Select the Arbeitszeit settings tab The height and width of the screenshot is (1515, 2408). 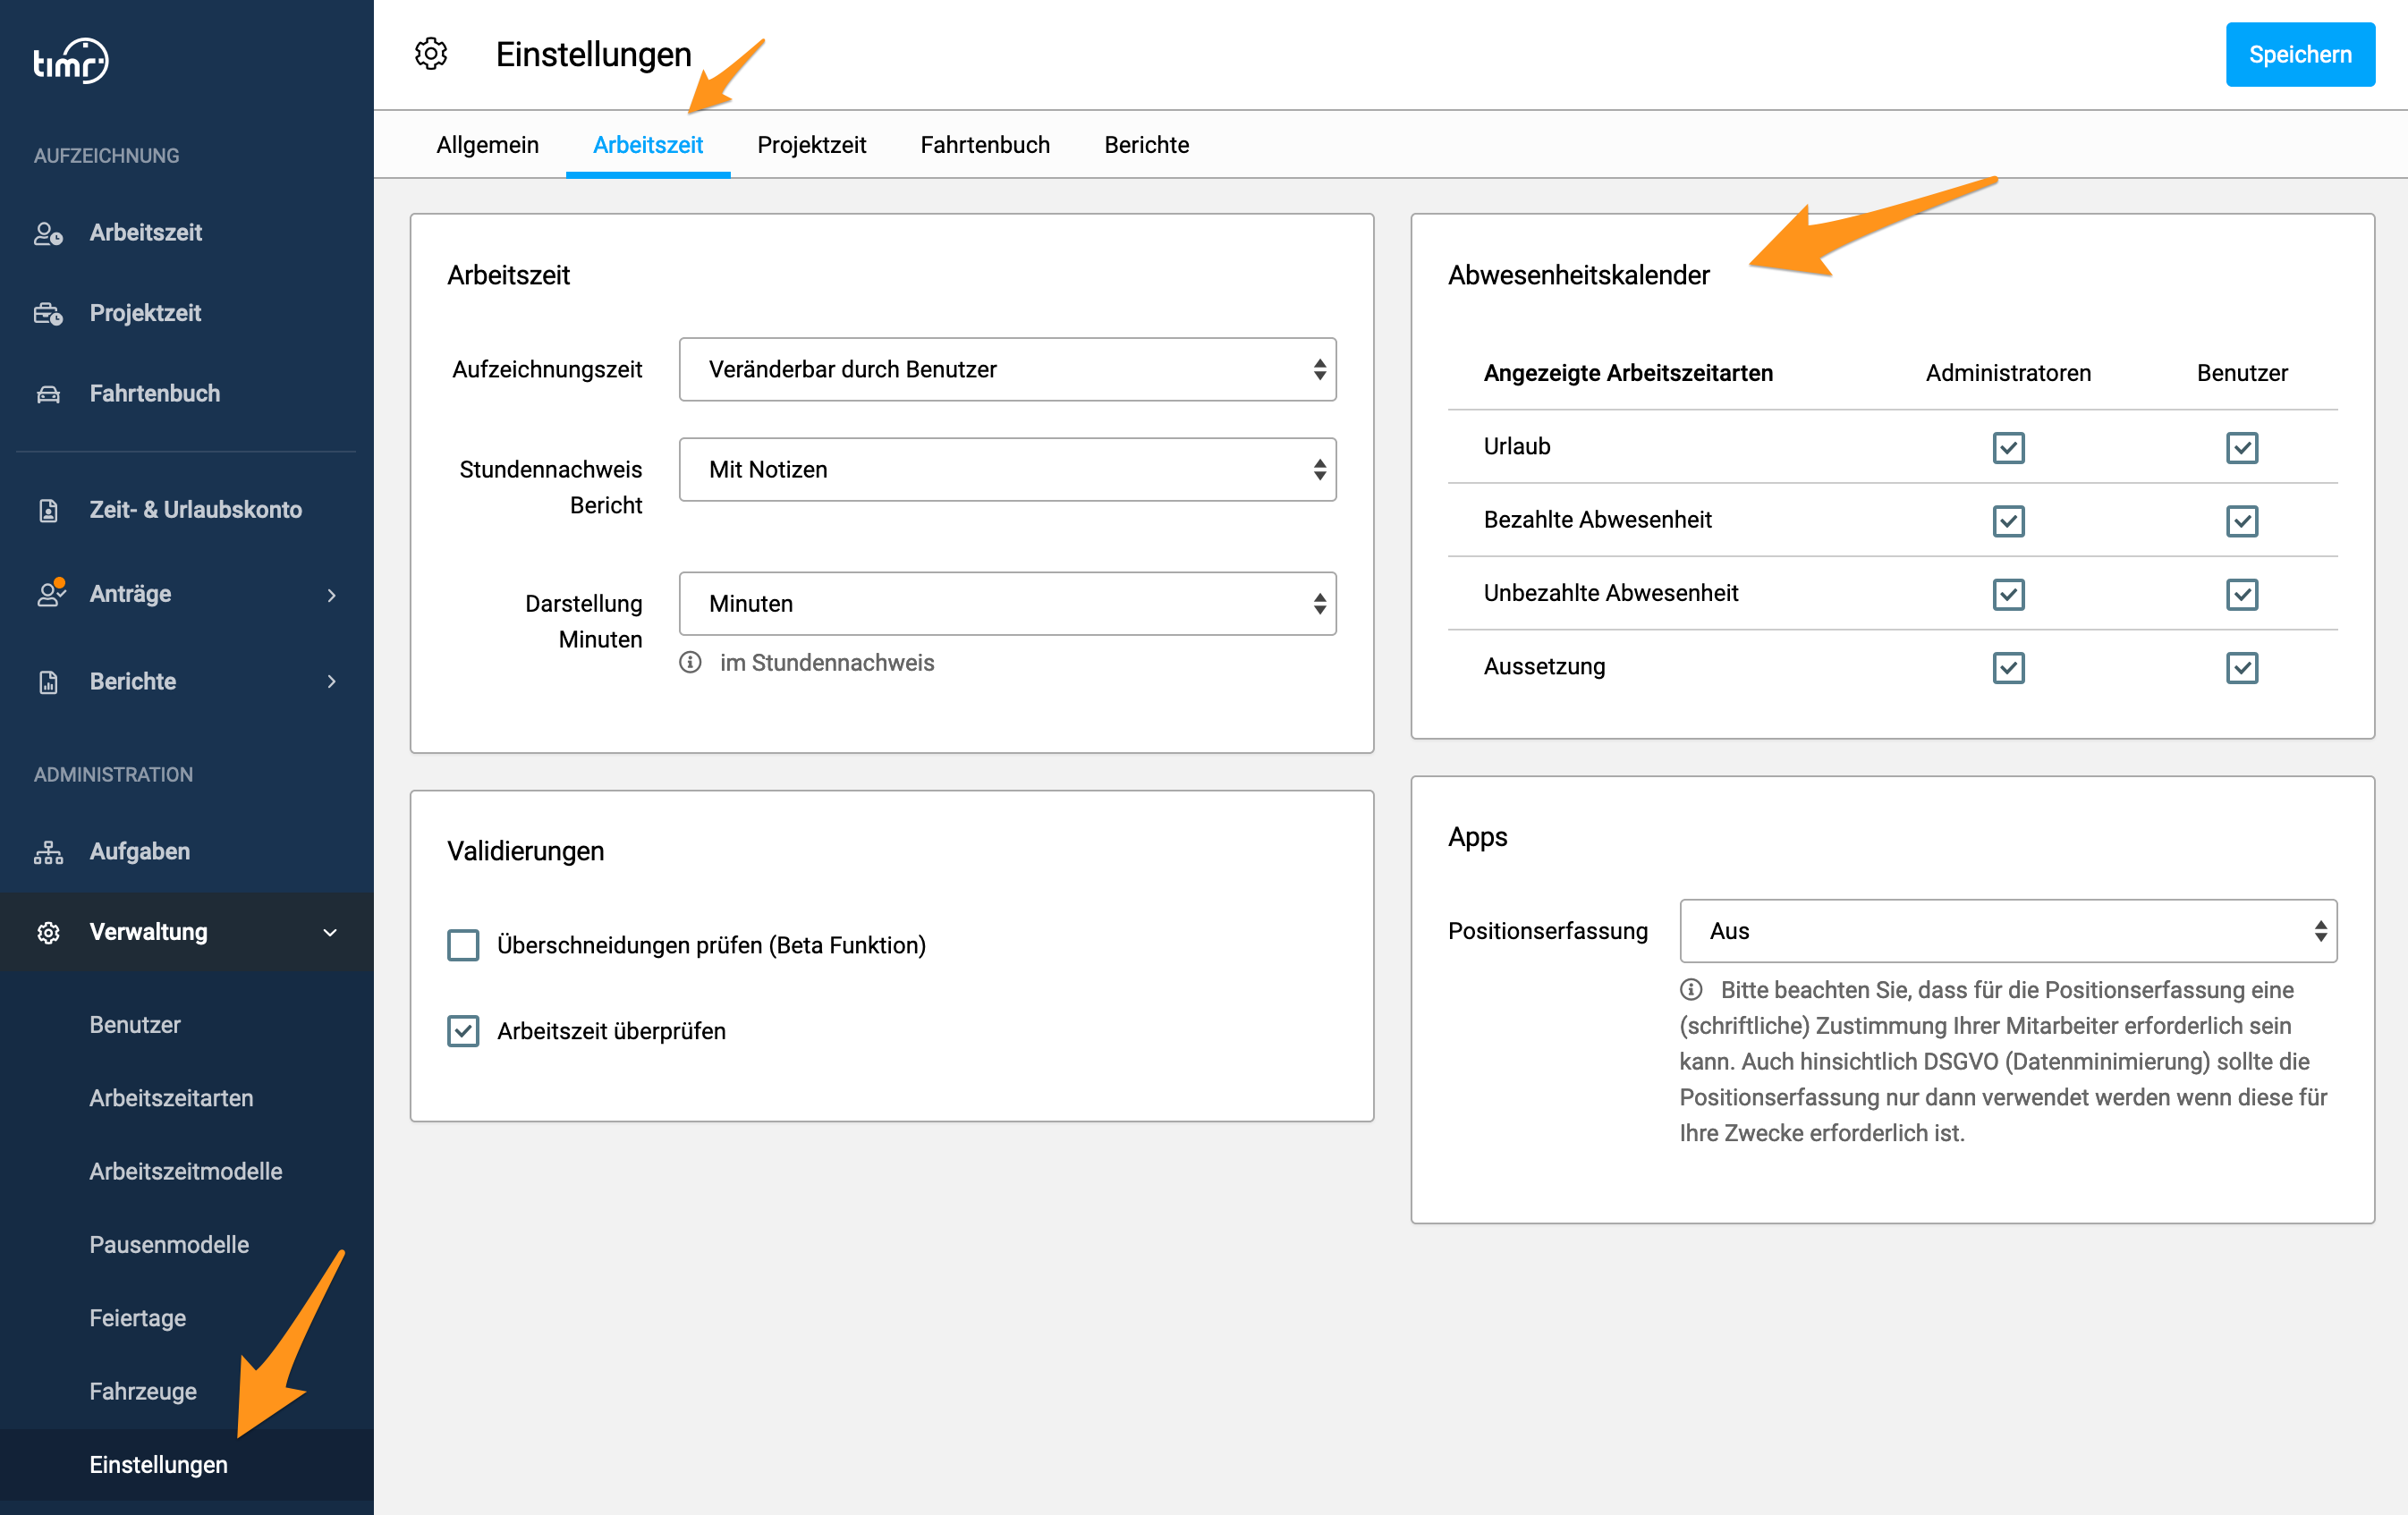click(x=648, y=145)
